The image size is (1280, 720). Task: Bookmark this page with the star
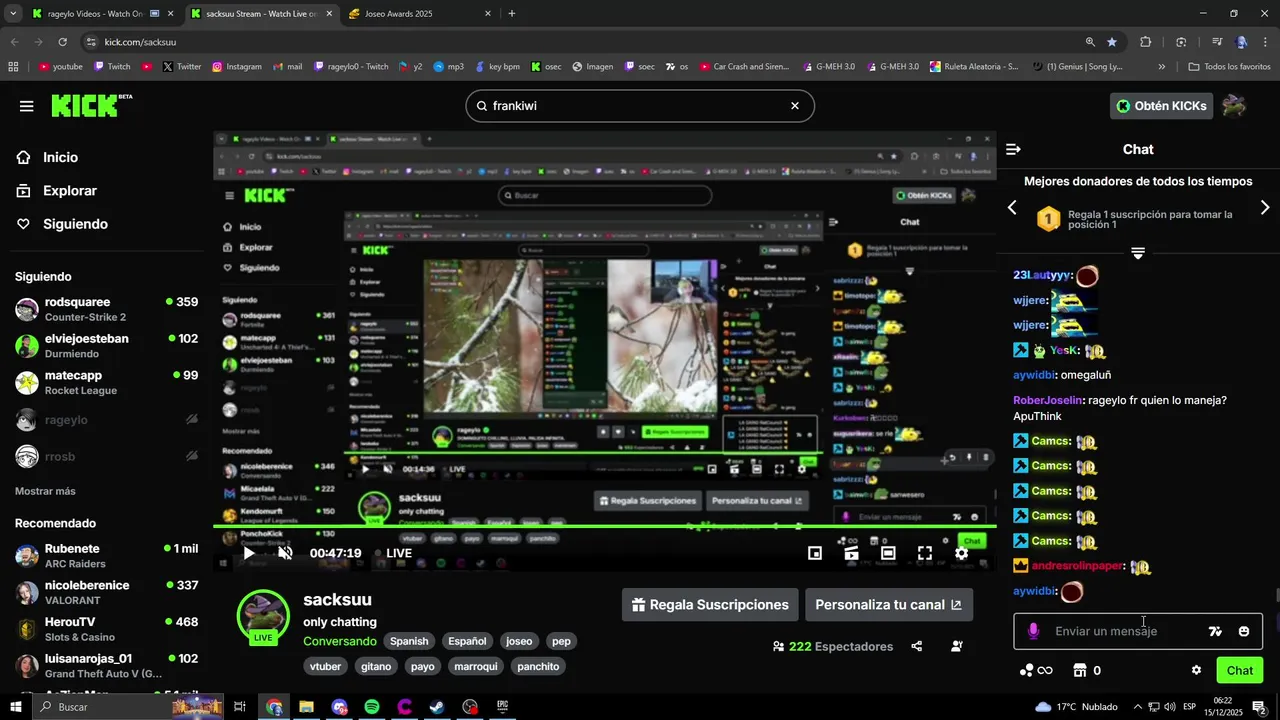click(x=1112, y=42)
